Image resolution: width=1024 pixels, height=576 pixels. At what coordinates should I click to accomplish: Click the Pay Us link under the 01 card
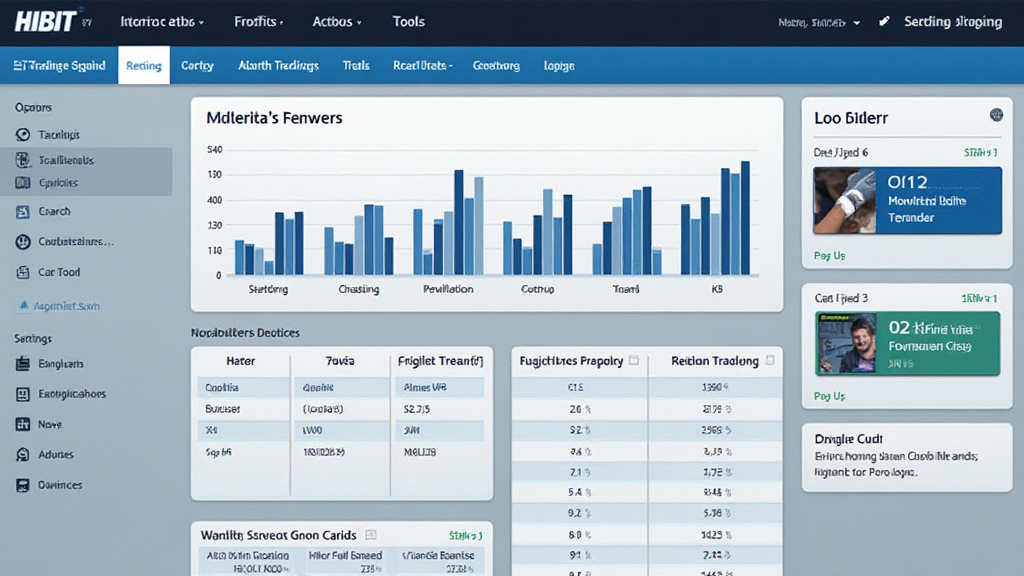(x=829, y=255)
